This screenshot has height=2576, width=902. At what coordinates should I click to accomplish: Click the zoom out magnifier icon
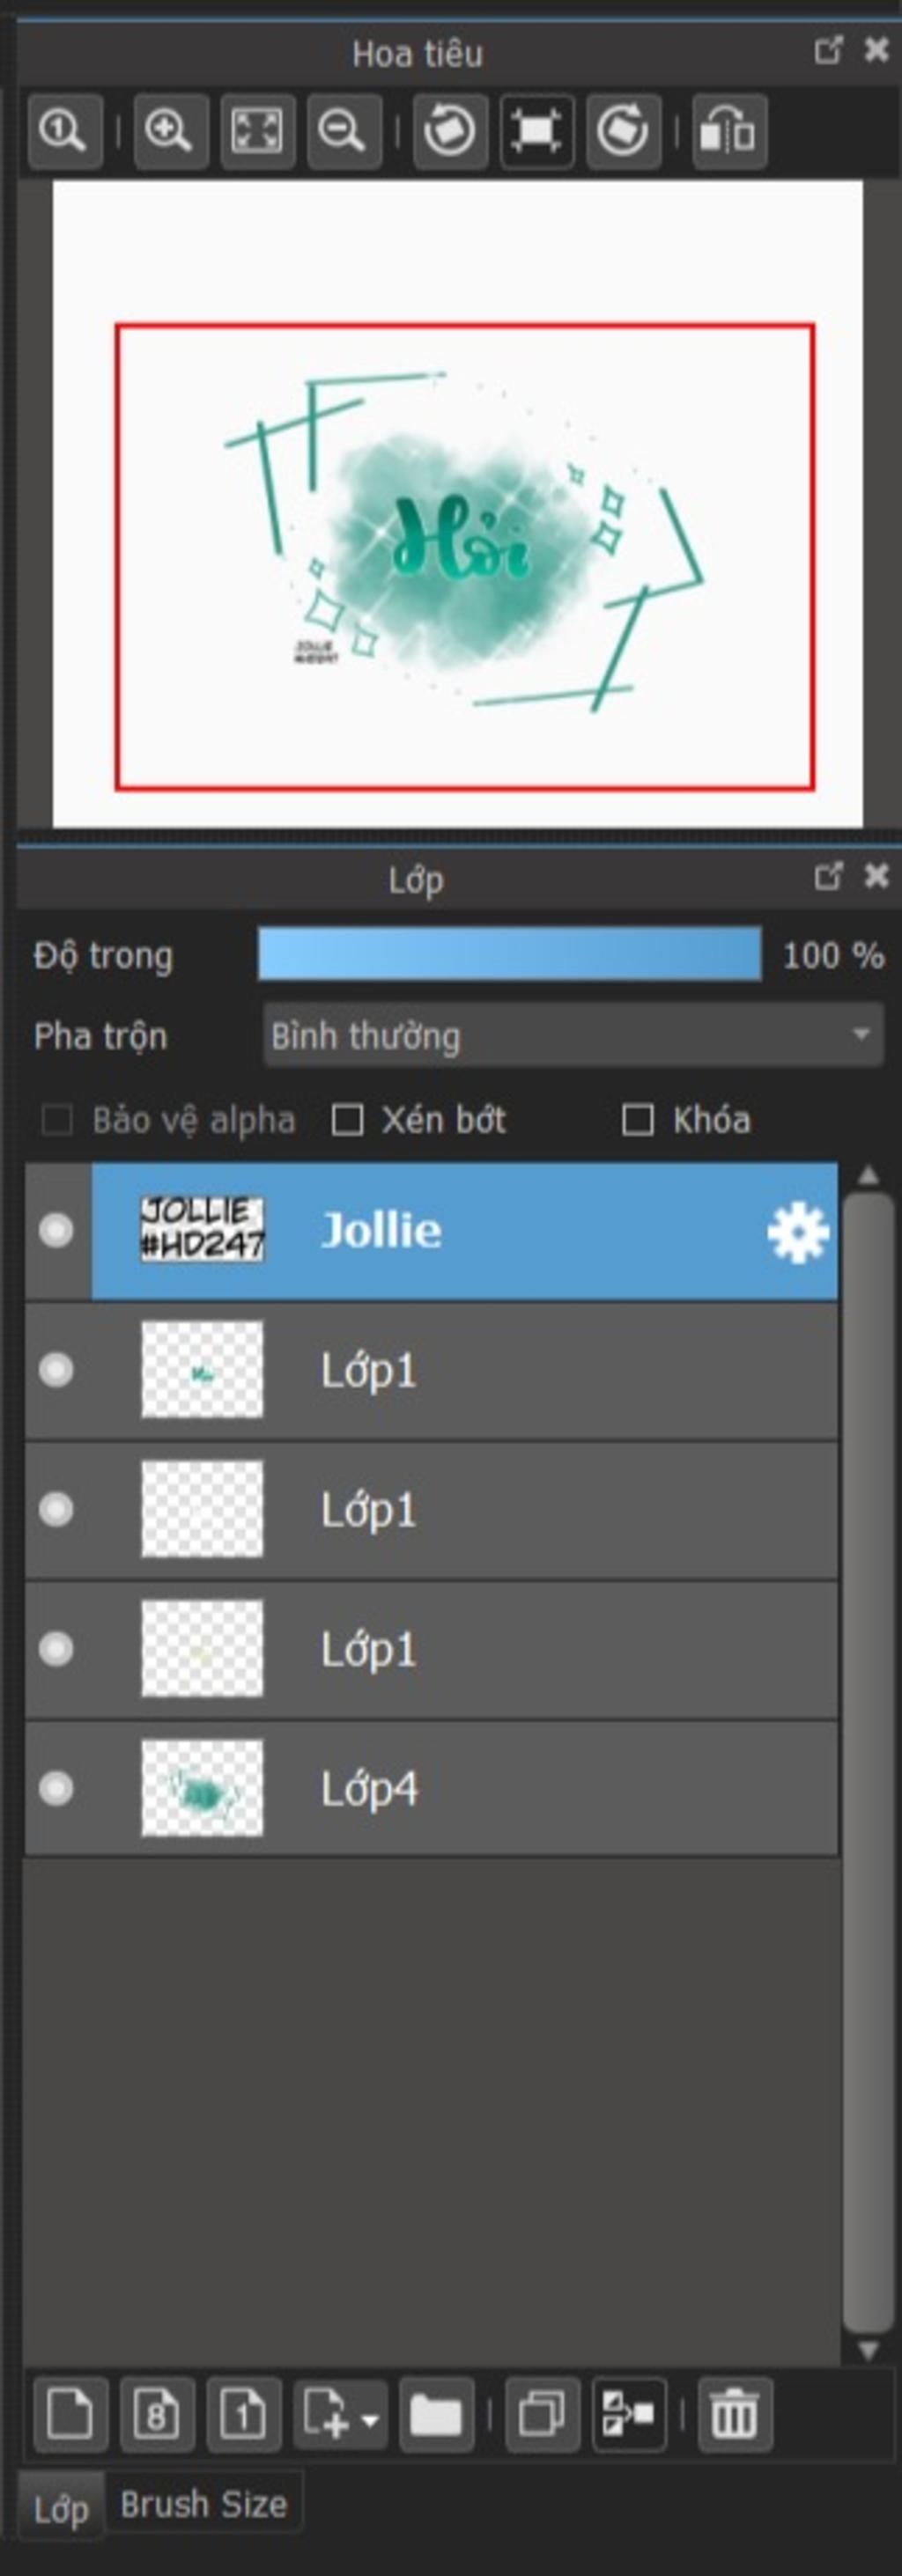pos(343,130)
